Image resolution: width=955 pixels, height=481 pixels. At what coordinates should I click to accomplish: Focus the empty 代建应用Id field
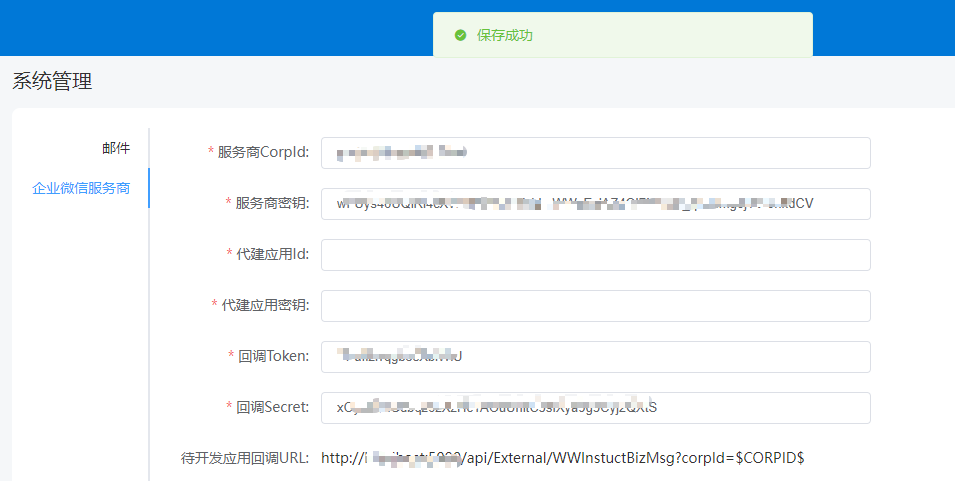pyautogui.click(x=595, y=255)
